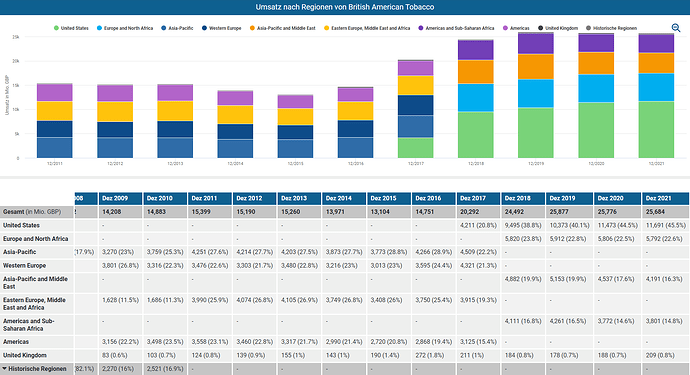Select the Dez 2010 column header
The height and width of the screenshot is (375, 690).
coord(165,199)
